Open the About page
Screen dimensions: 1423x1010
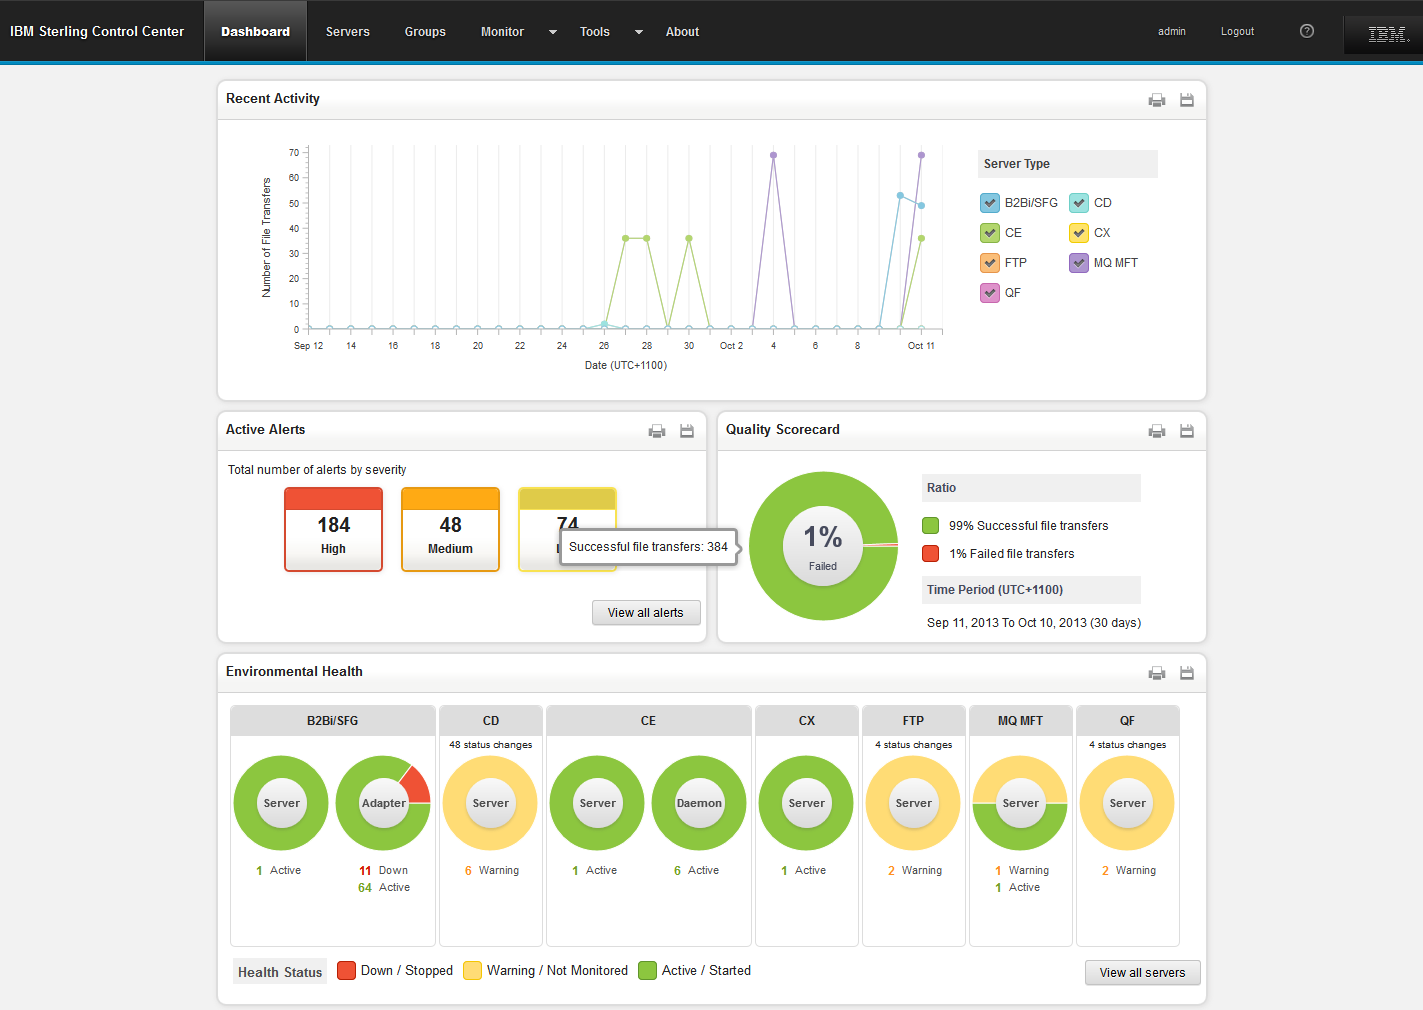[682, 32]
